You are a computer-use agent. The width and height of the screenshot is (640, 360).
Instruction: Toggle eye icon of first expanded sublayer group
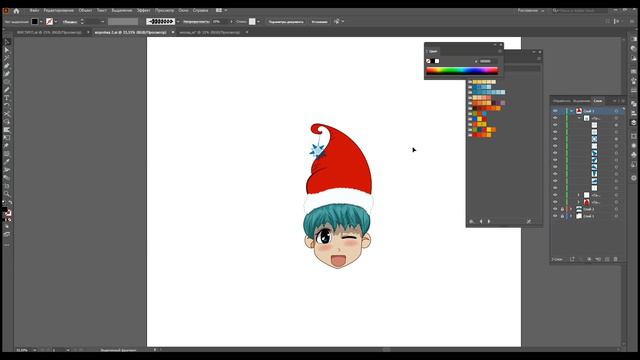(555, 118)
